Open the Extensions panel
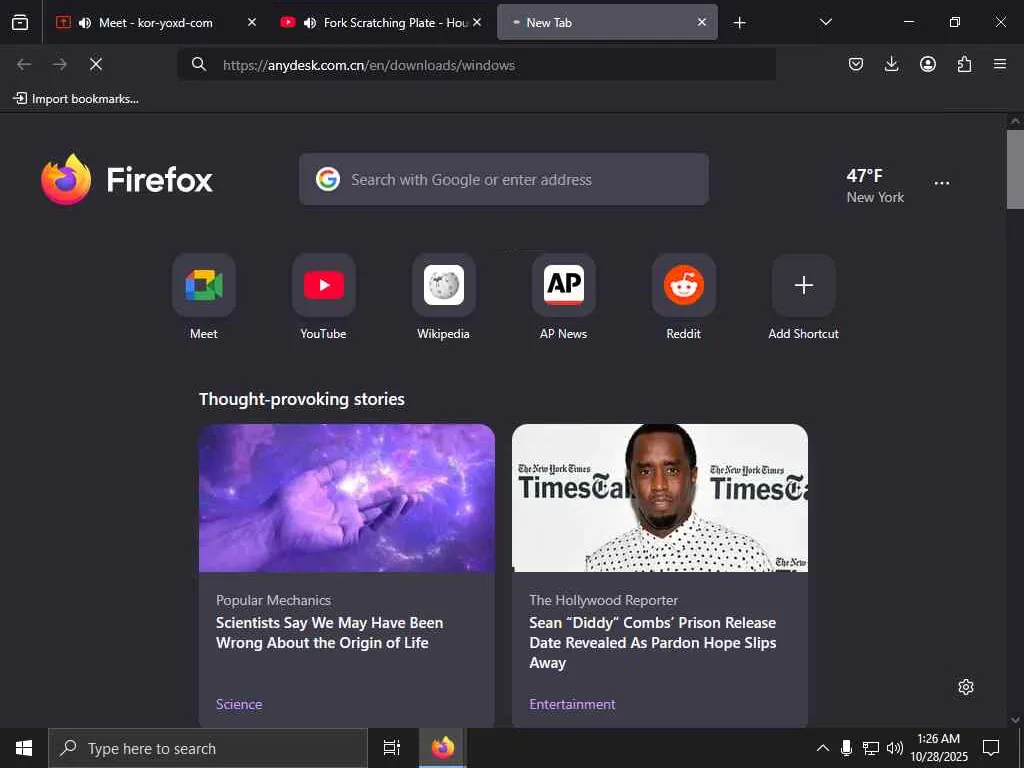Screen dimensions: 1024x768 pyautogui.click(x=964, y=64)
